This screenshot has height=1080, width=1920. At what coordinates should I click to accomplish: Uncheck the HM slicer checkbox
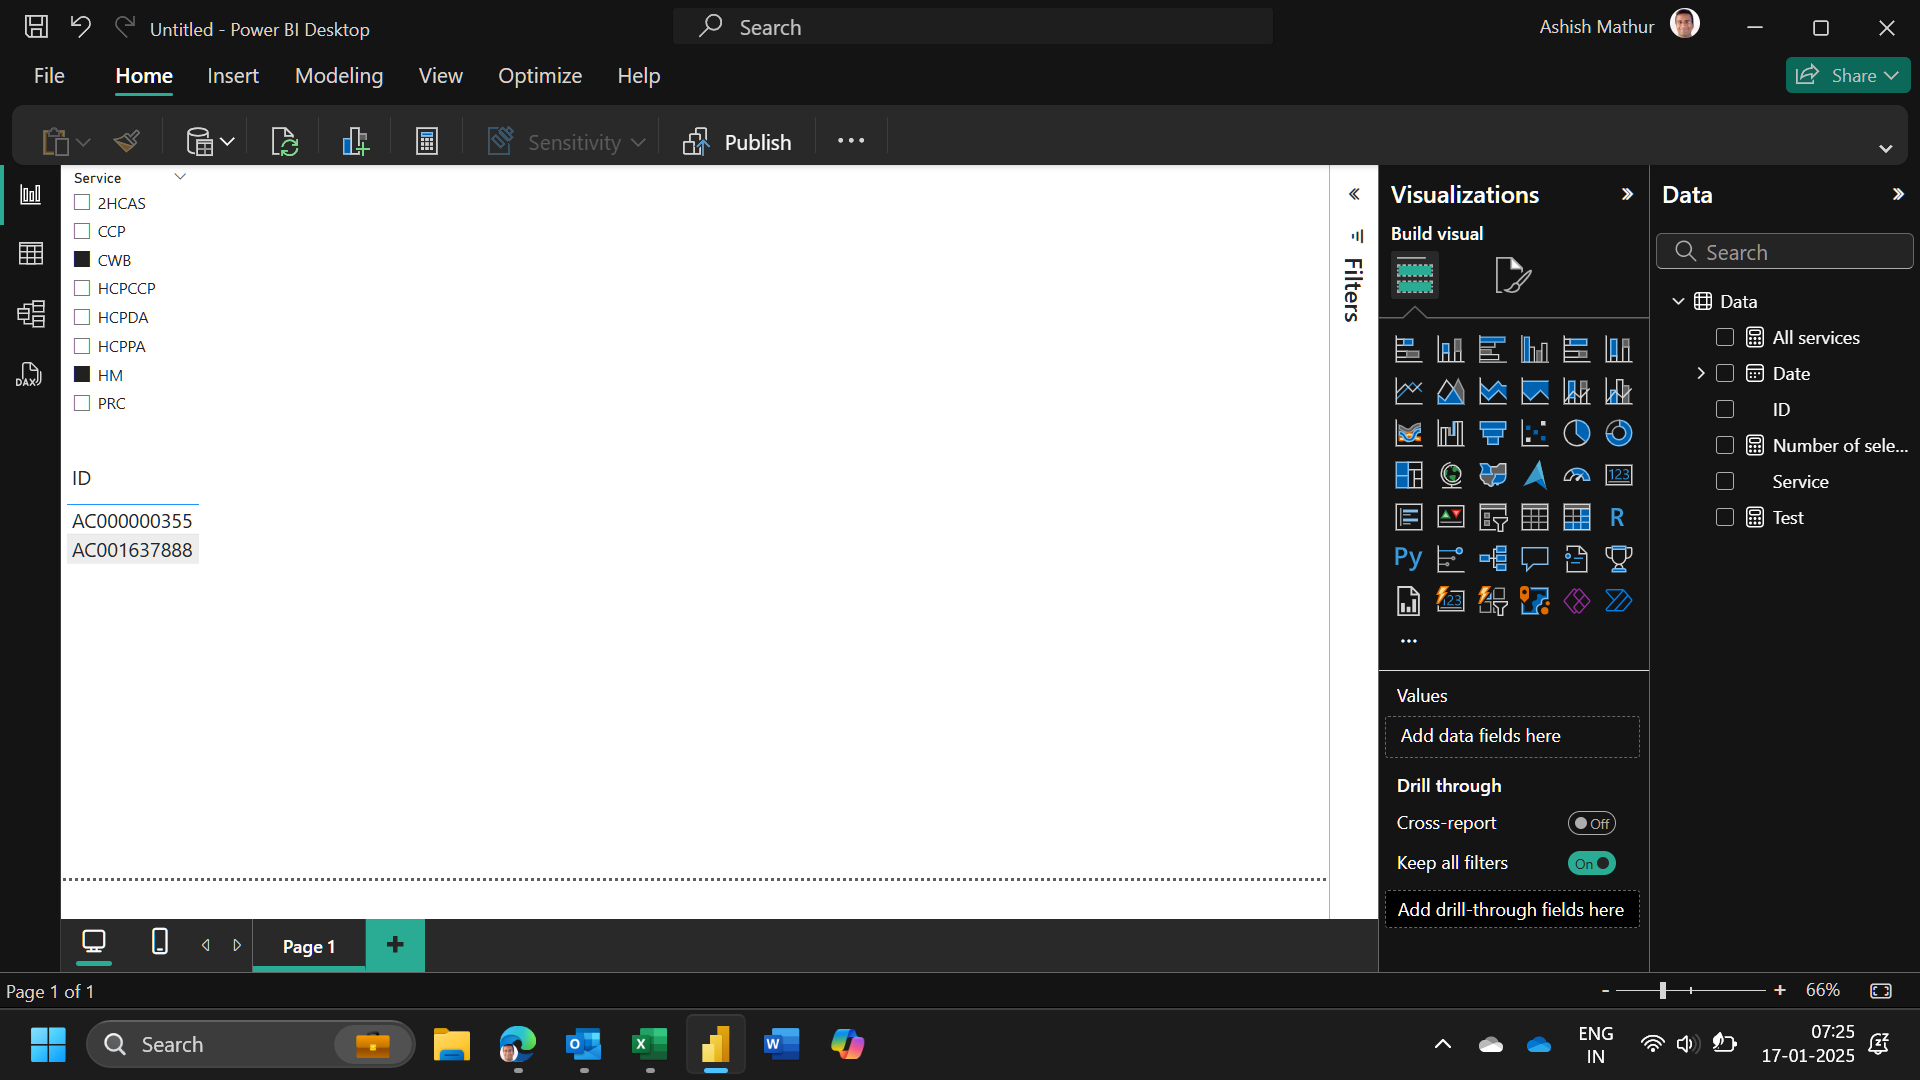point(82,374)
